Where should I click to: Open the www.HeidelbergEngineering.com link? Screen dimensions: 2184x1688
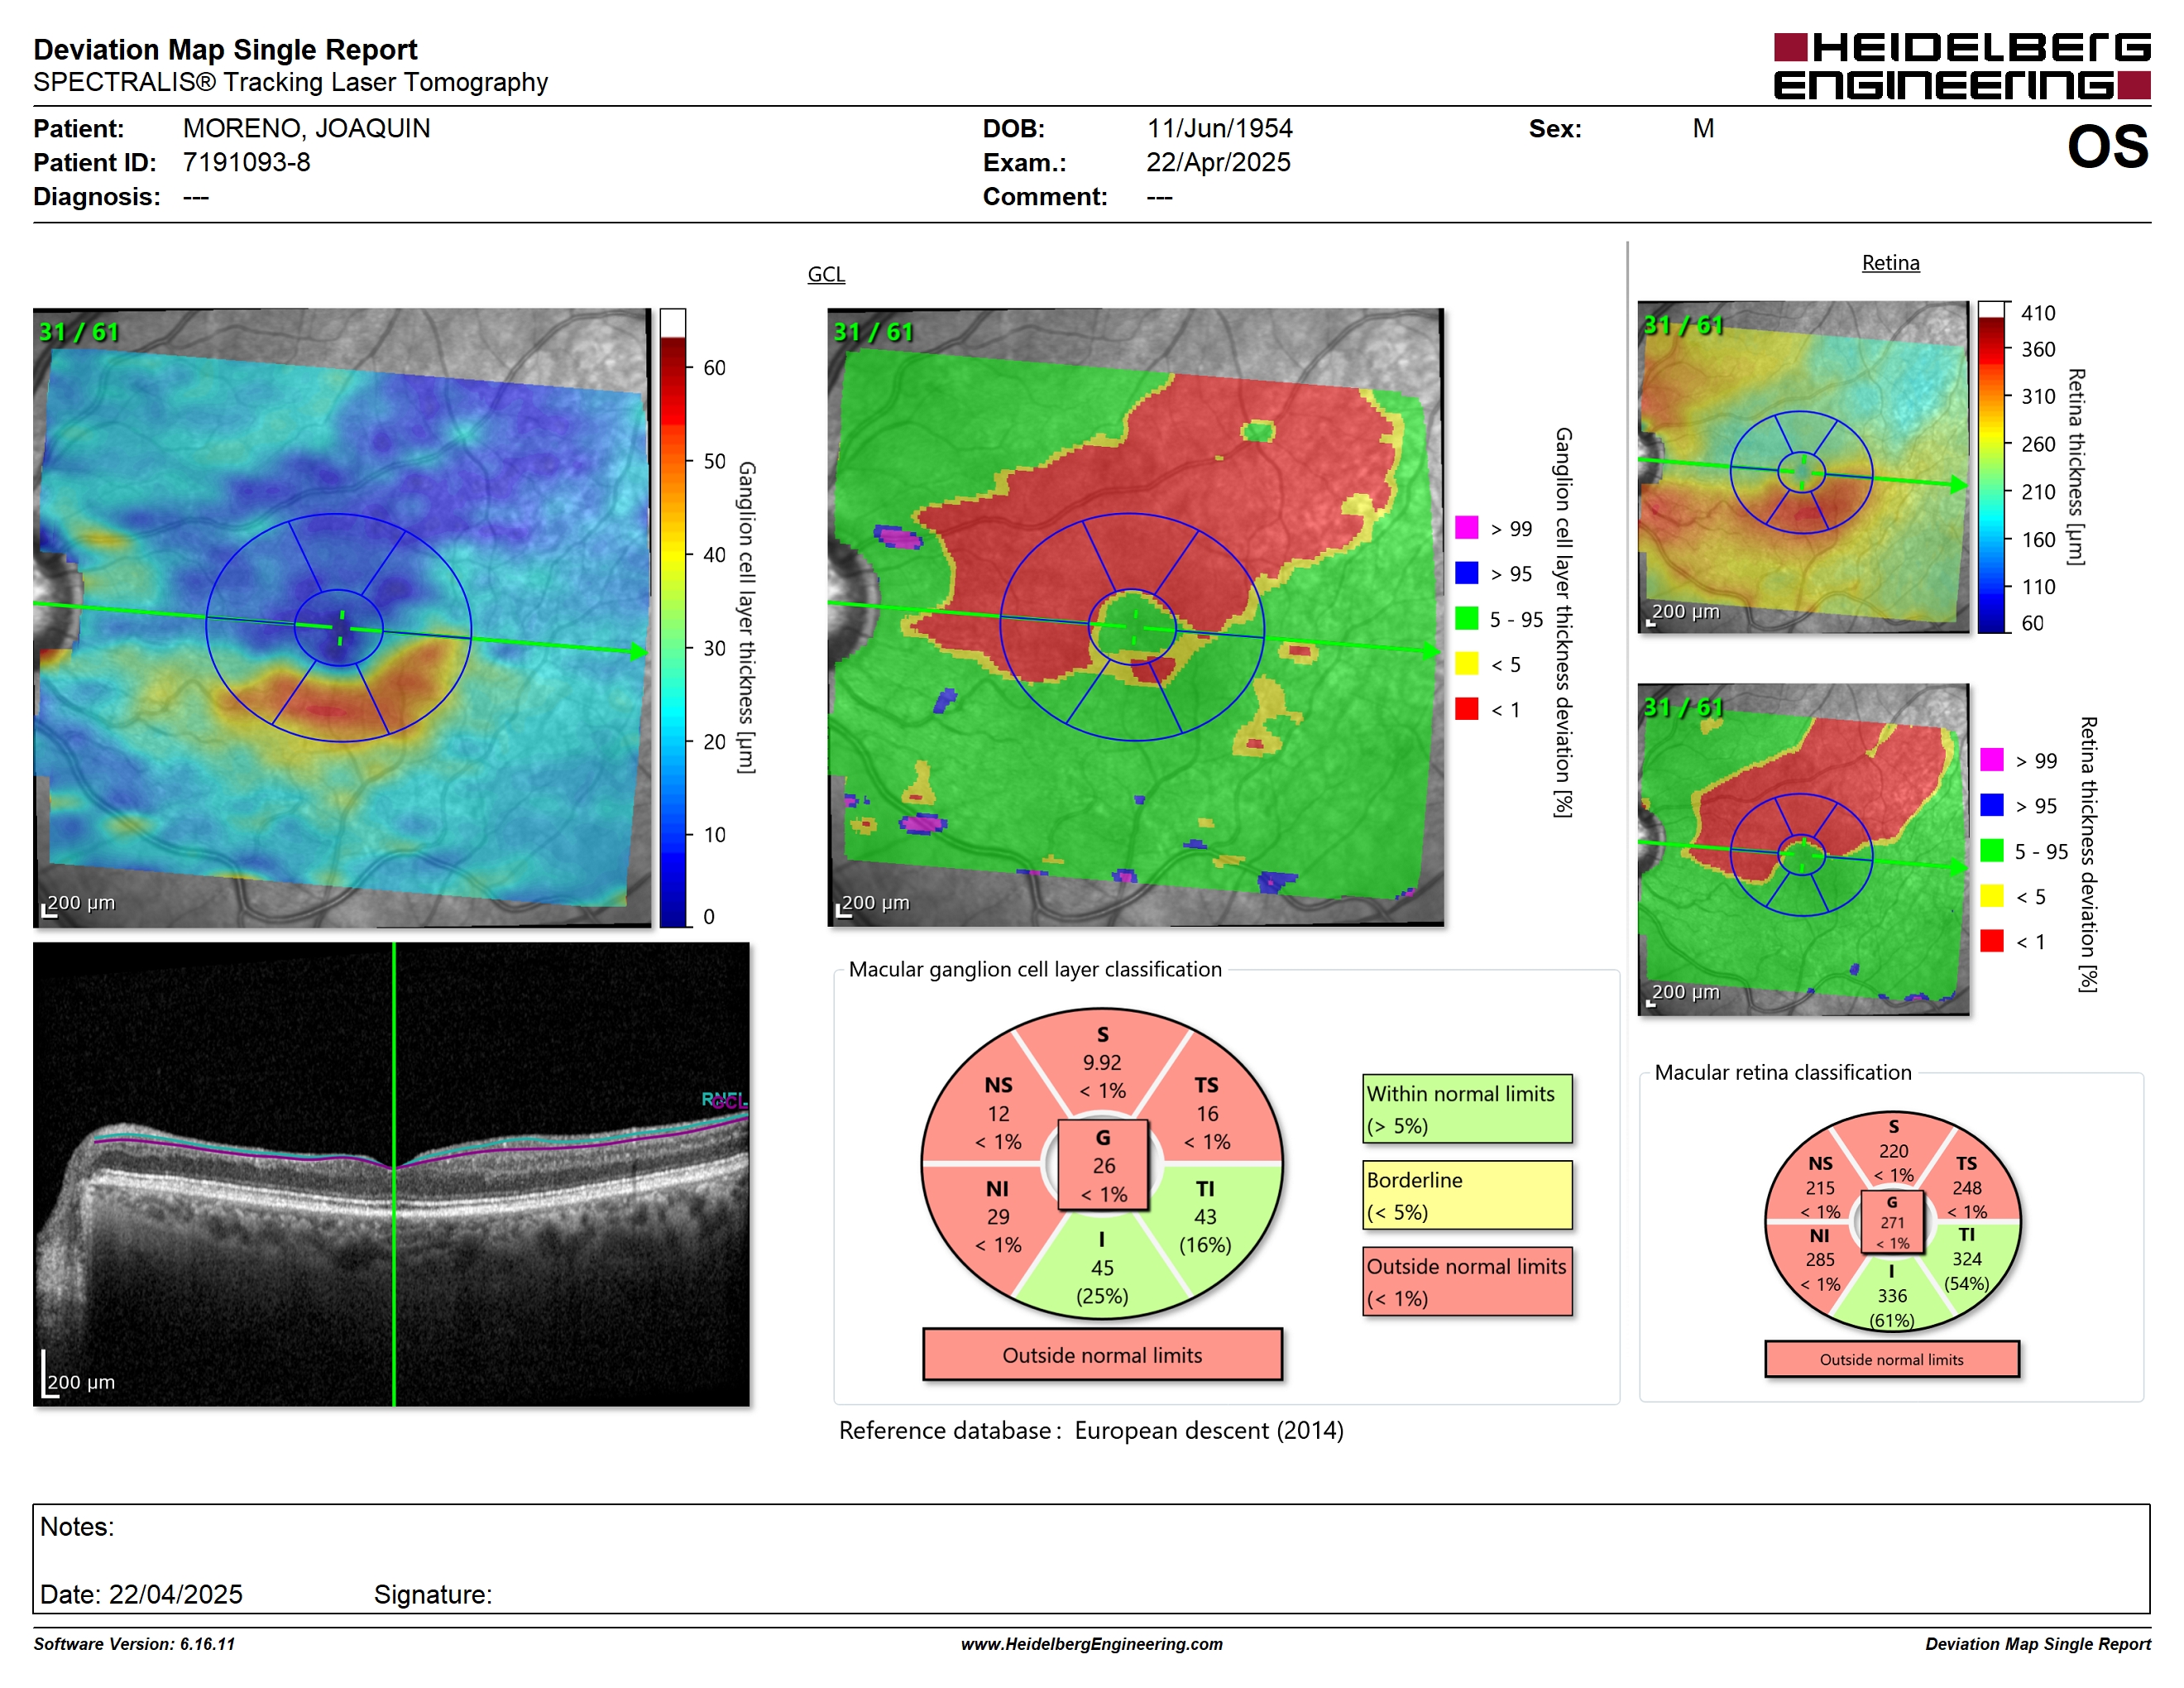click(x=1091, y=1644)
